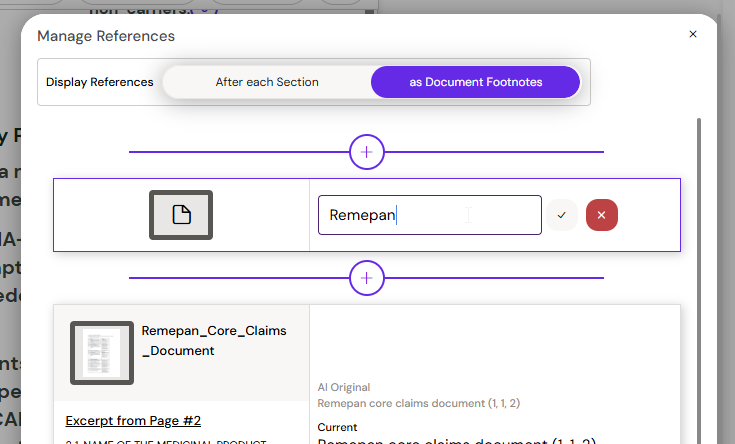Confirm the edit with the checkmark button
This screenshot has height=444, width=735.
click(x=562, y=215)
